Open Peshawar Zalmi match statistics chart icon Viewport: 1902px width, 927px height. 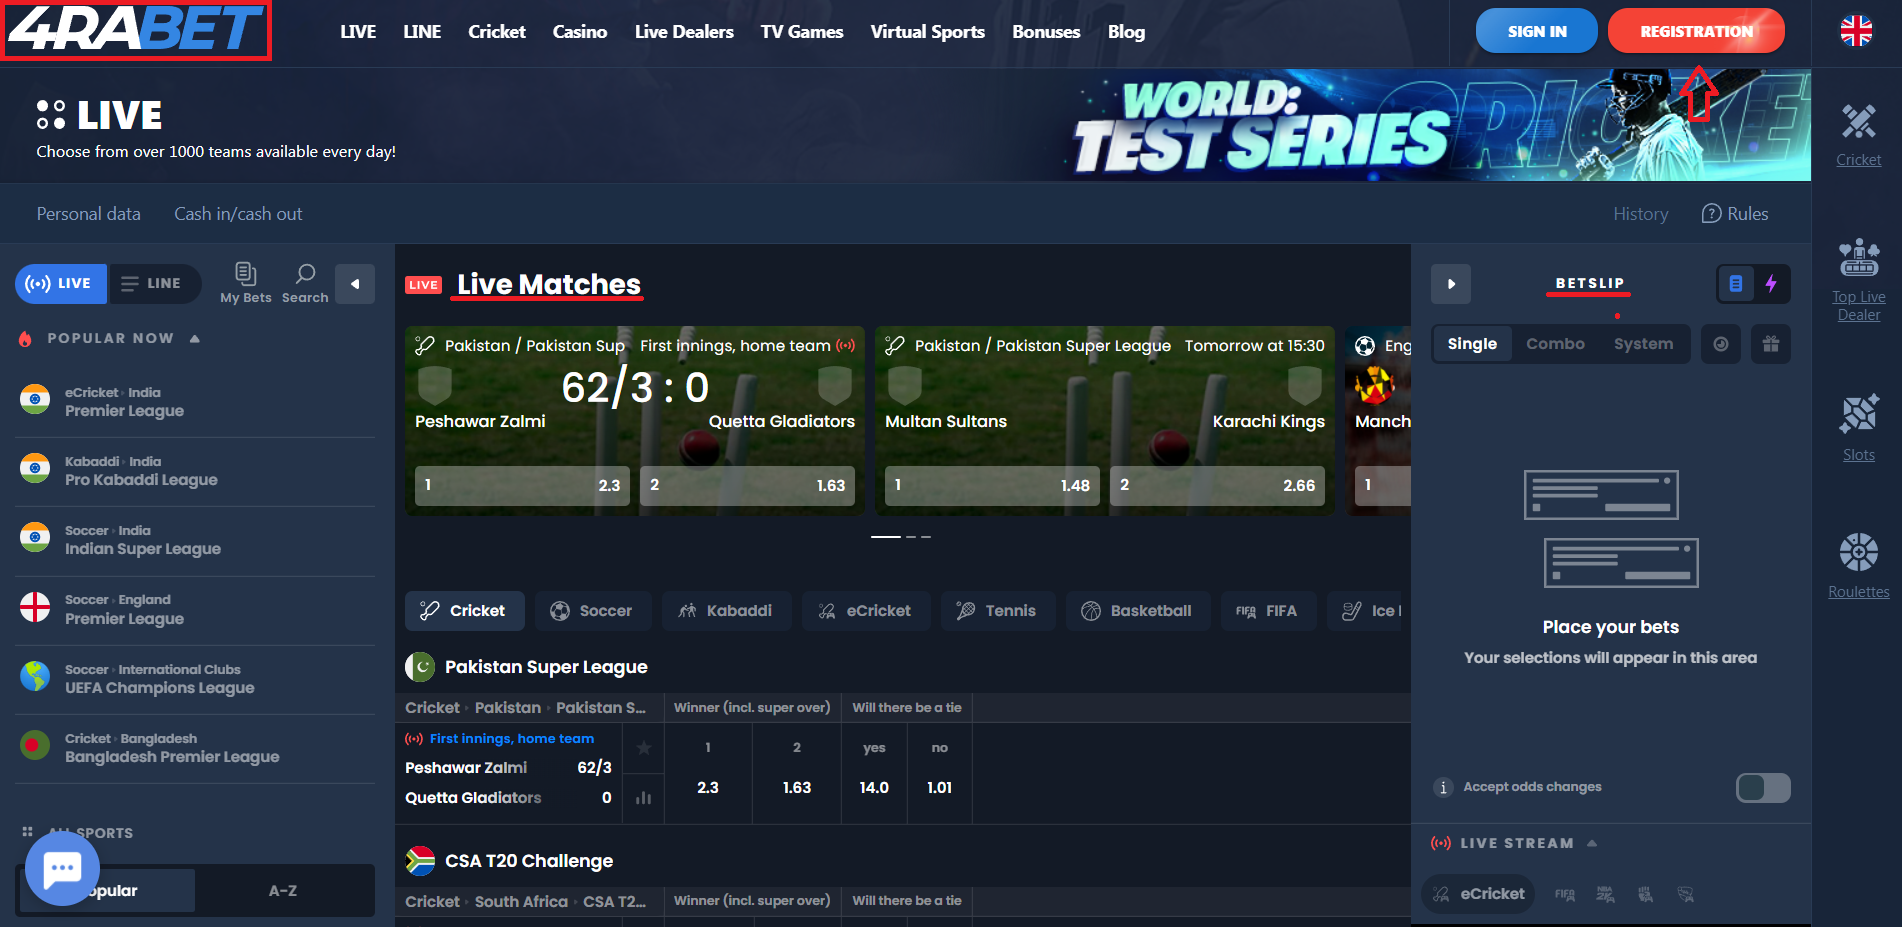[644, 798]
